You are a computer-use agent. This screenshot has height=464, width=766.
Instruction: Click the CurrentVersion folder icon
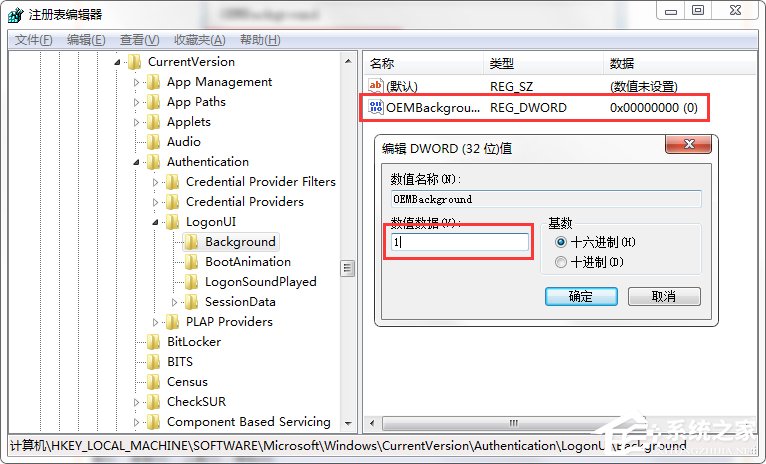134,62
